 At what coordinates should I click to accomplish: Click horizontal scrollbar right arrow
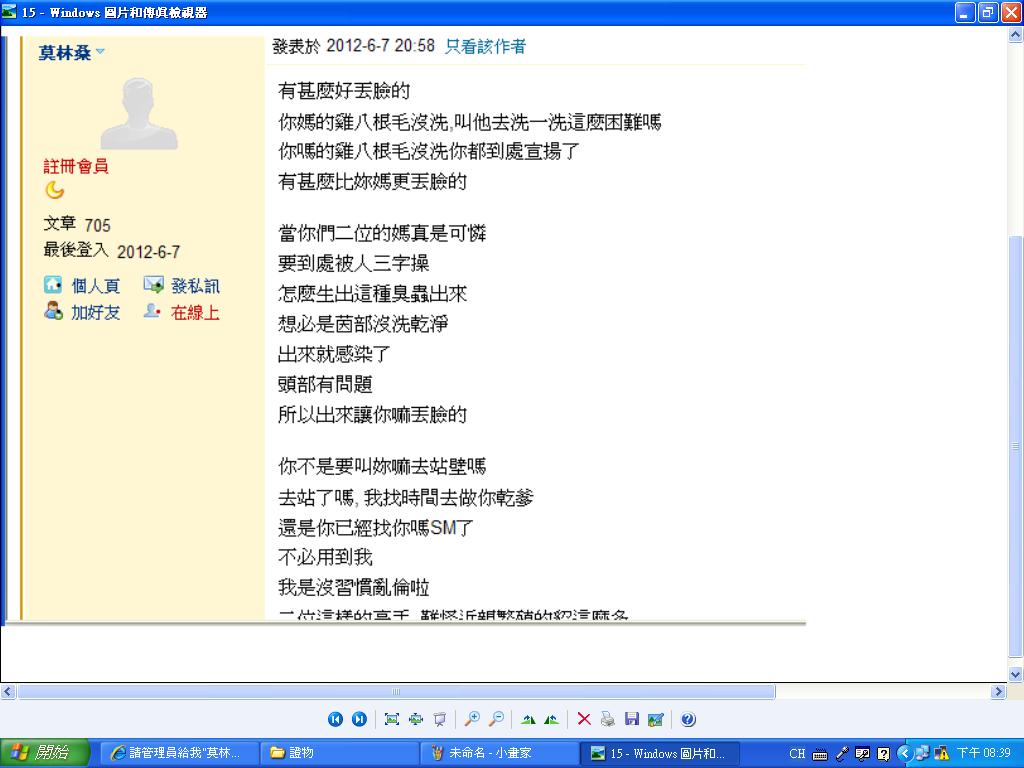click(x=998, y=692)
